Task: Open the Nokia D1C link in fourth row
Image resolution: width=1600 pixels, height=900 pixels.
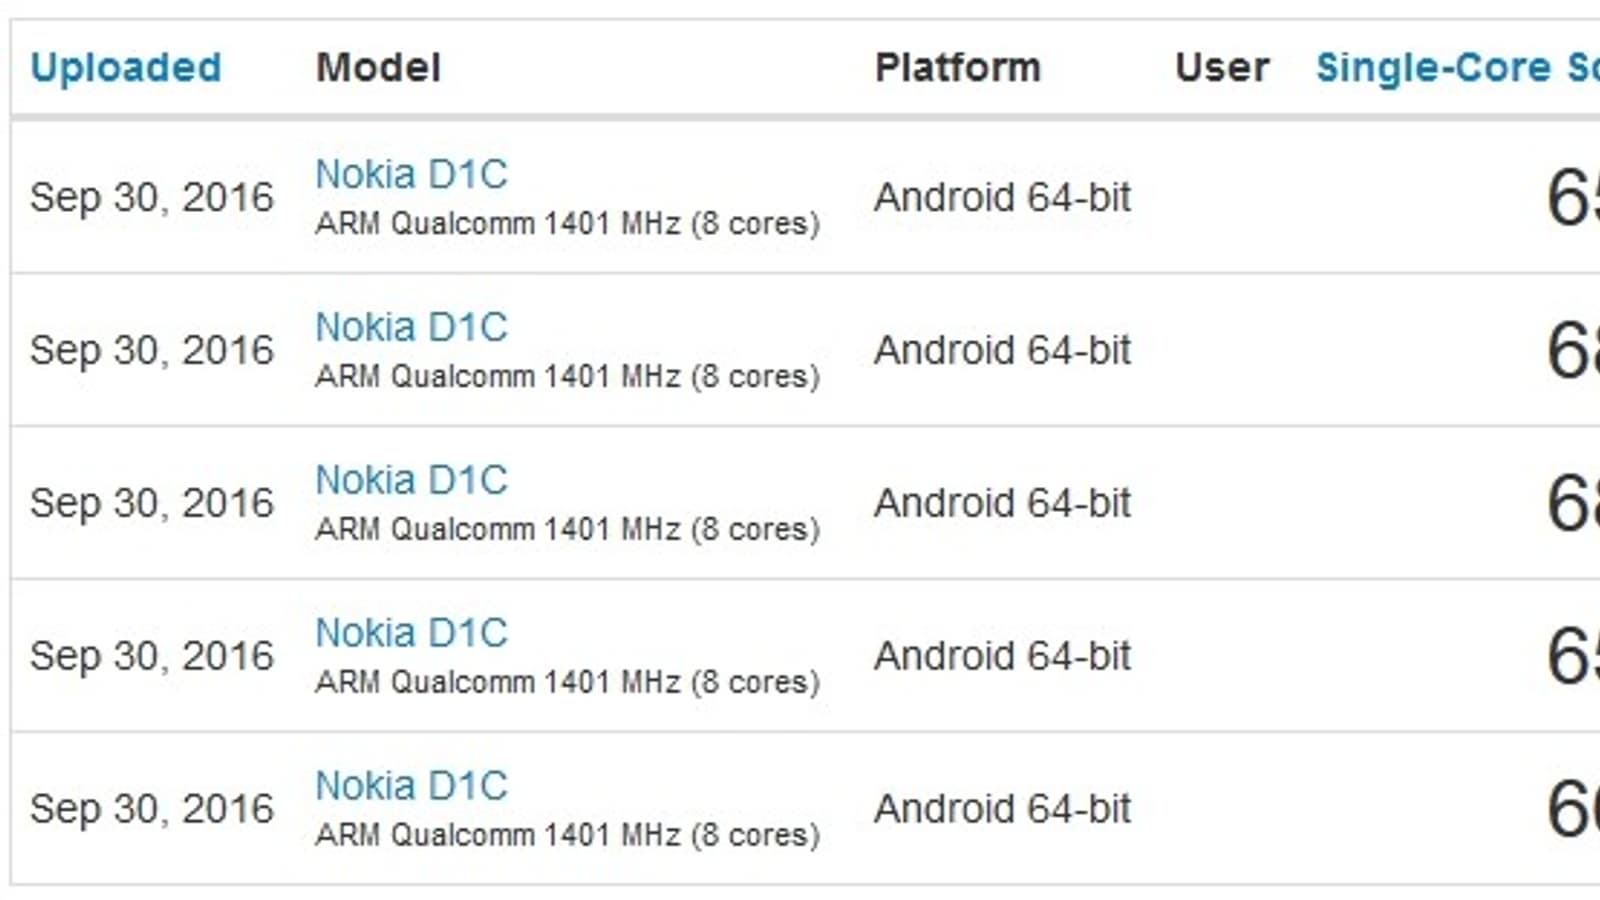Action: [411, 634]
